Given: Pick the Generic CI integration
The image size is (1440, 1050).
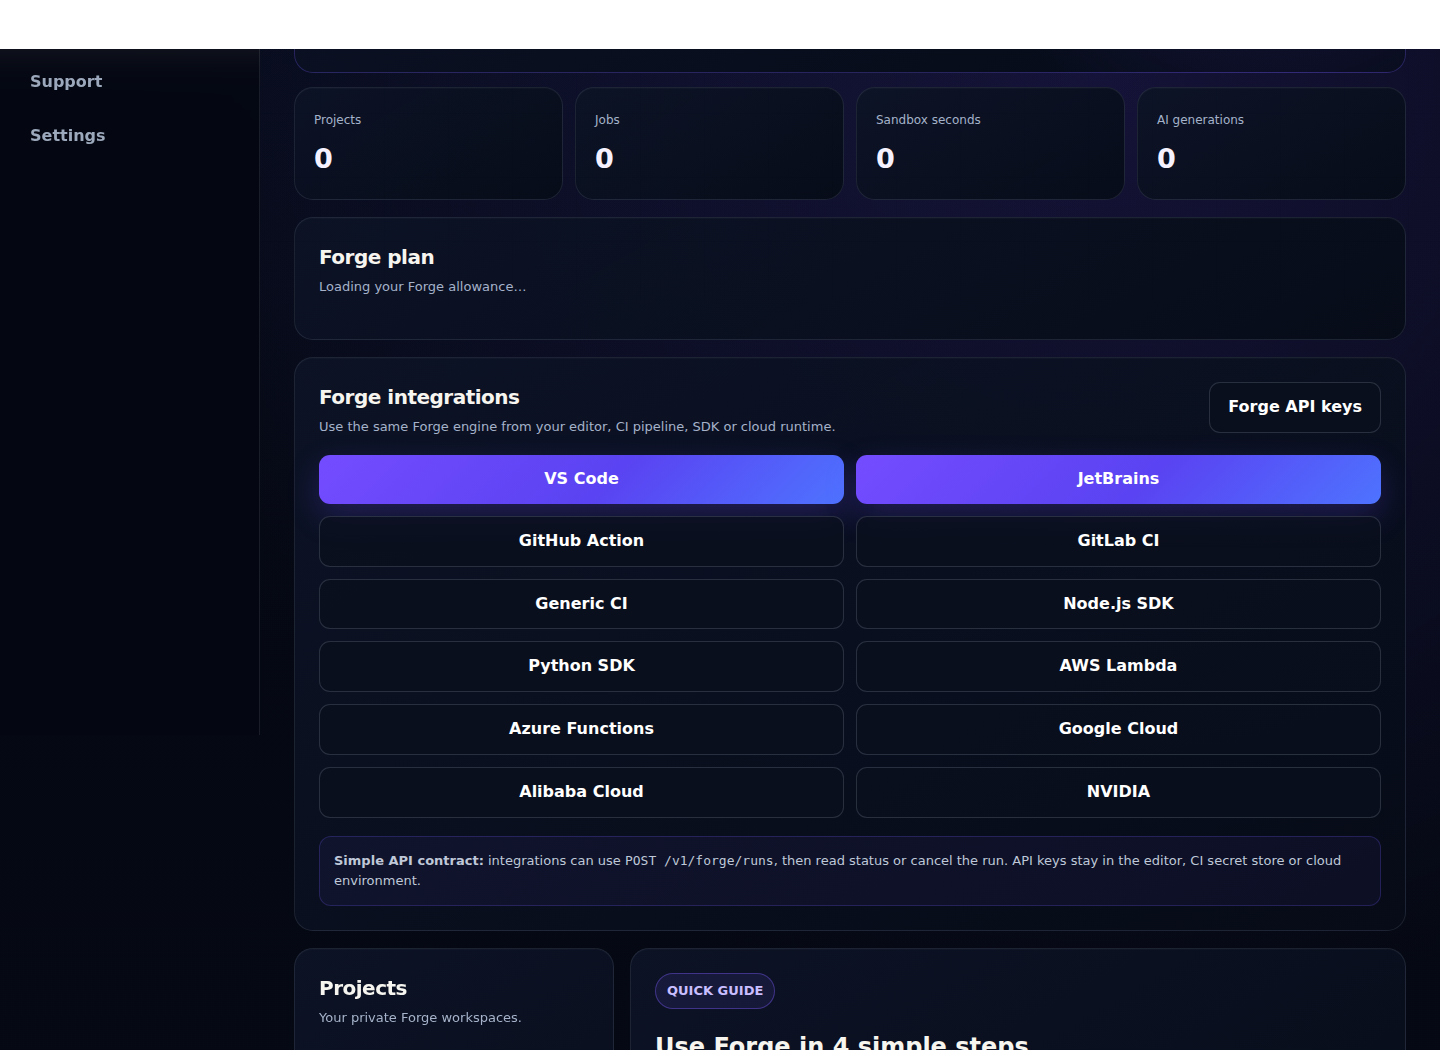Looking at the screenshot, I should tap(581, 604).
